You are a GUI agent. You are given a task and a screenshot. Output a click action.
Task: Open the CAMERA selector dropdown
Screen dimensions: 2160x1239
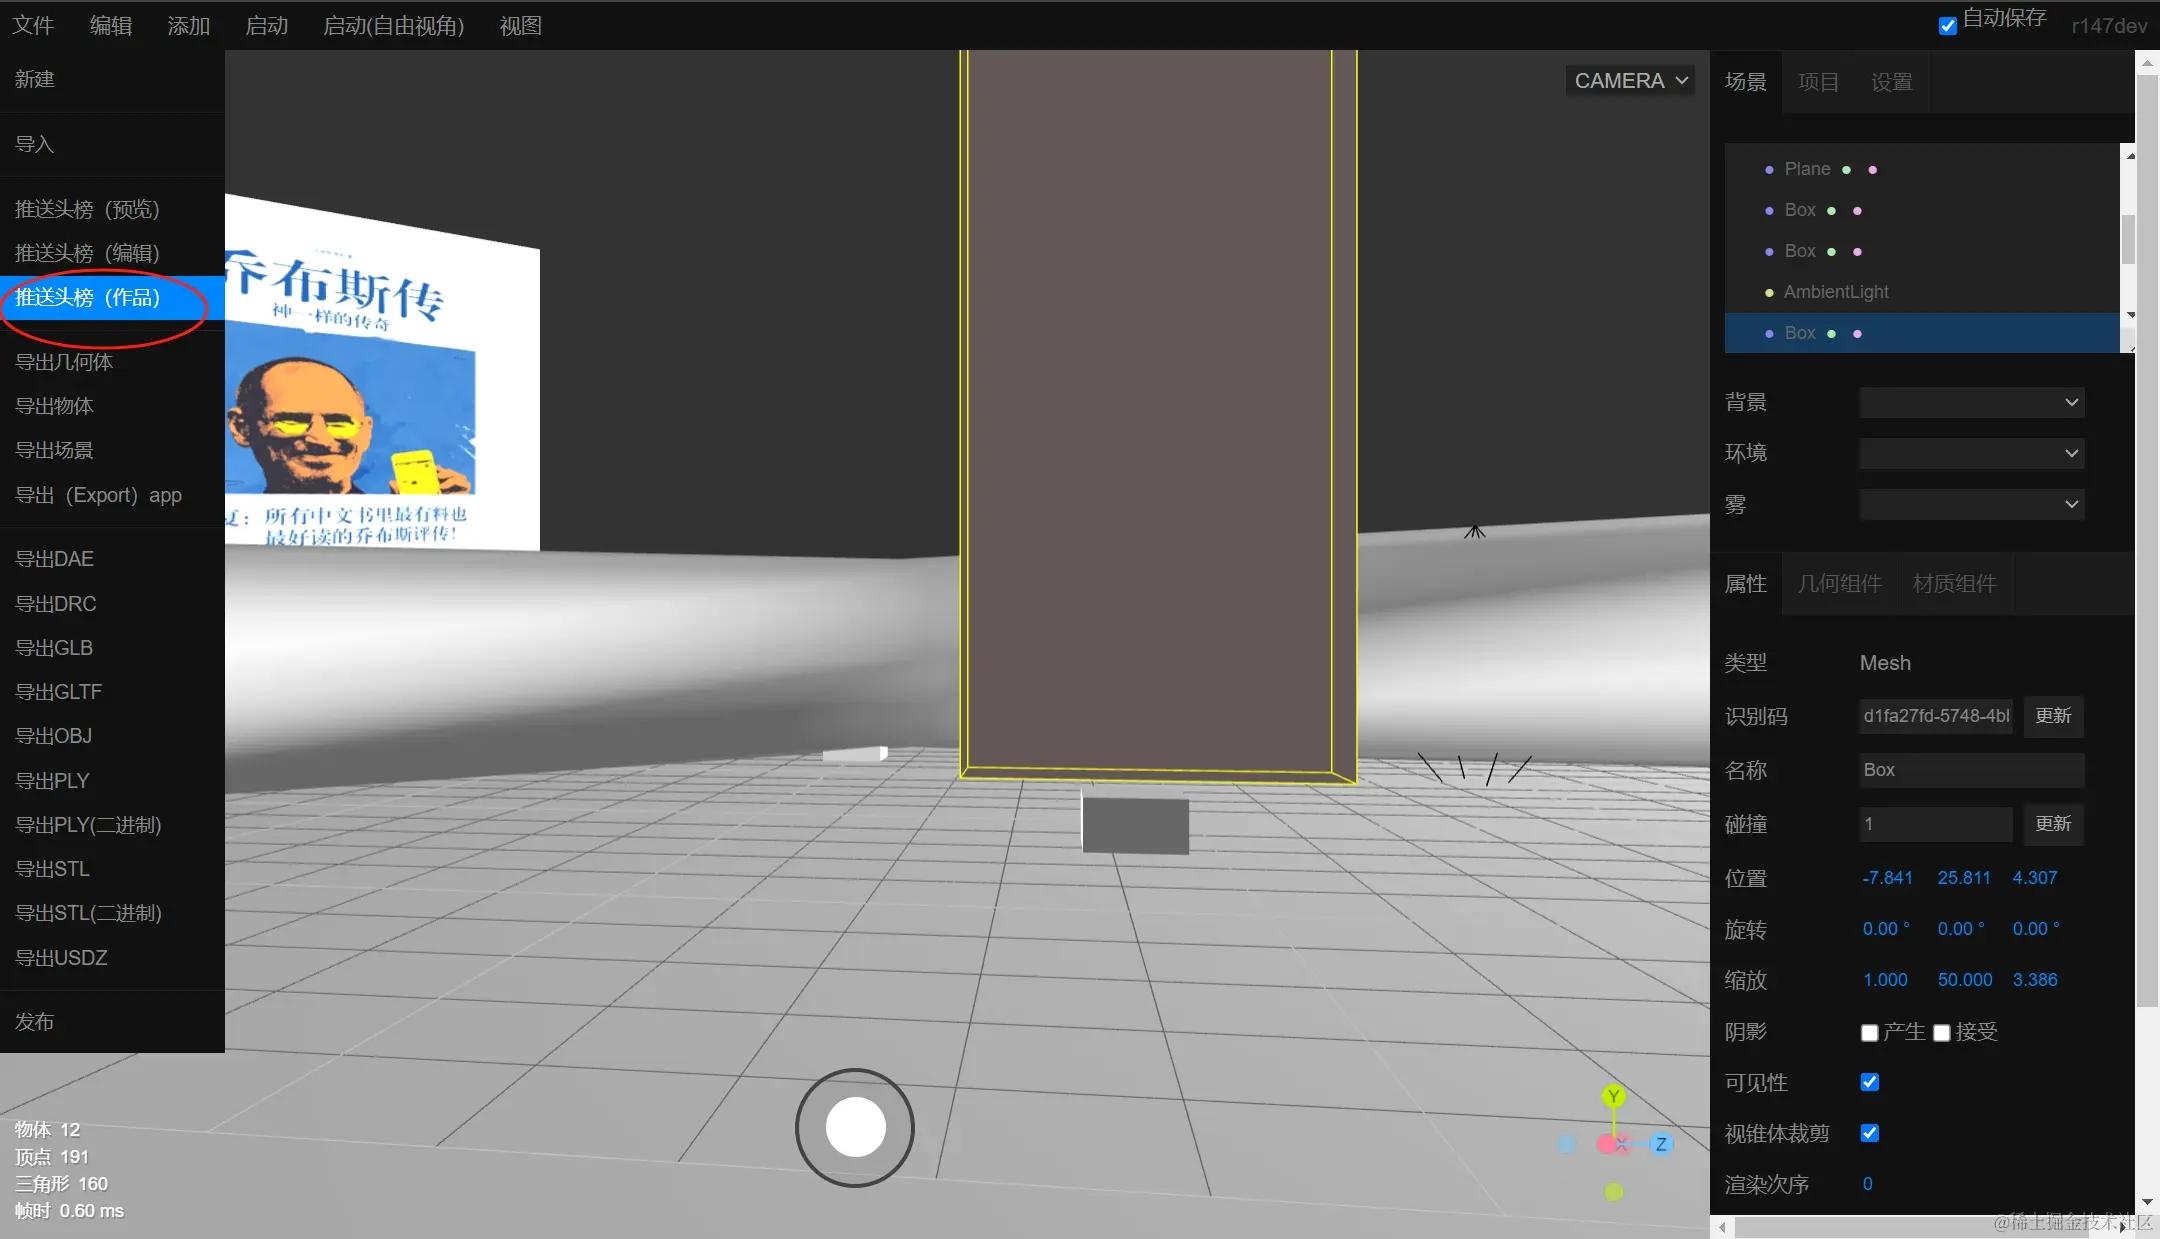[1630, 81]
